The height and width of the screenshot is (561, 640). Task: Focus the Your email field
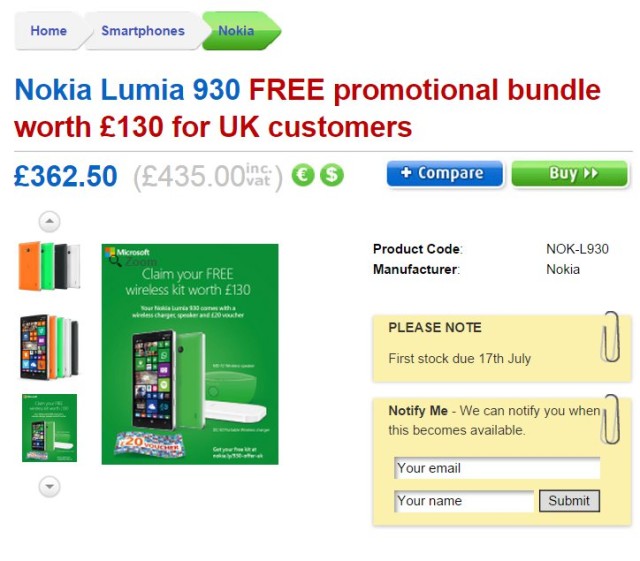click(497, 468)
